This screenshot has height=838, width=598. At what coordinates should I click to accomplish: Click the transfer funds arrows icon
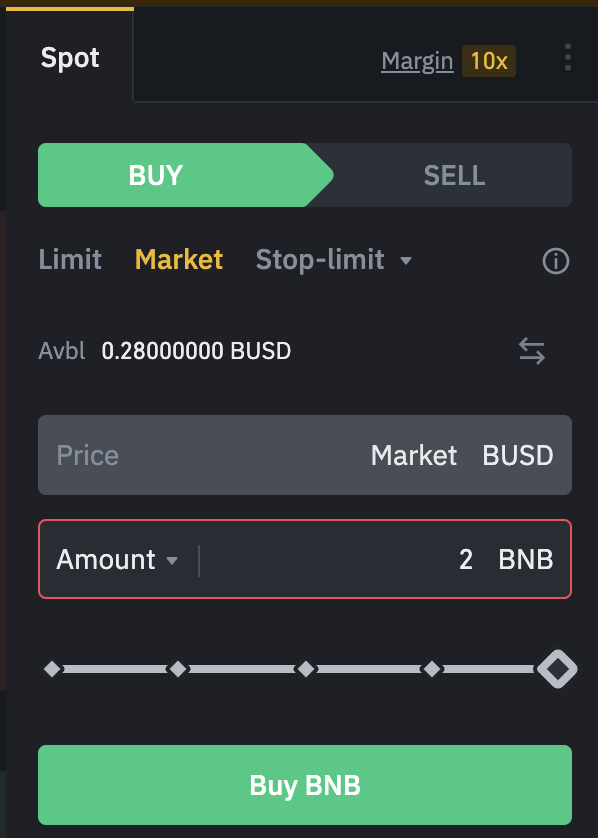point(532,351)
